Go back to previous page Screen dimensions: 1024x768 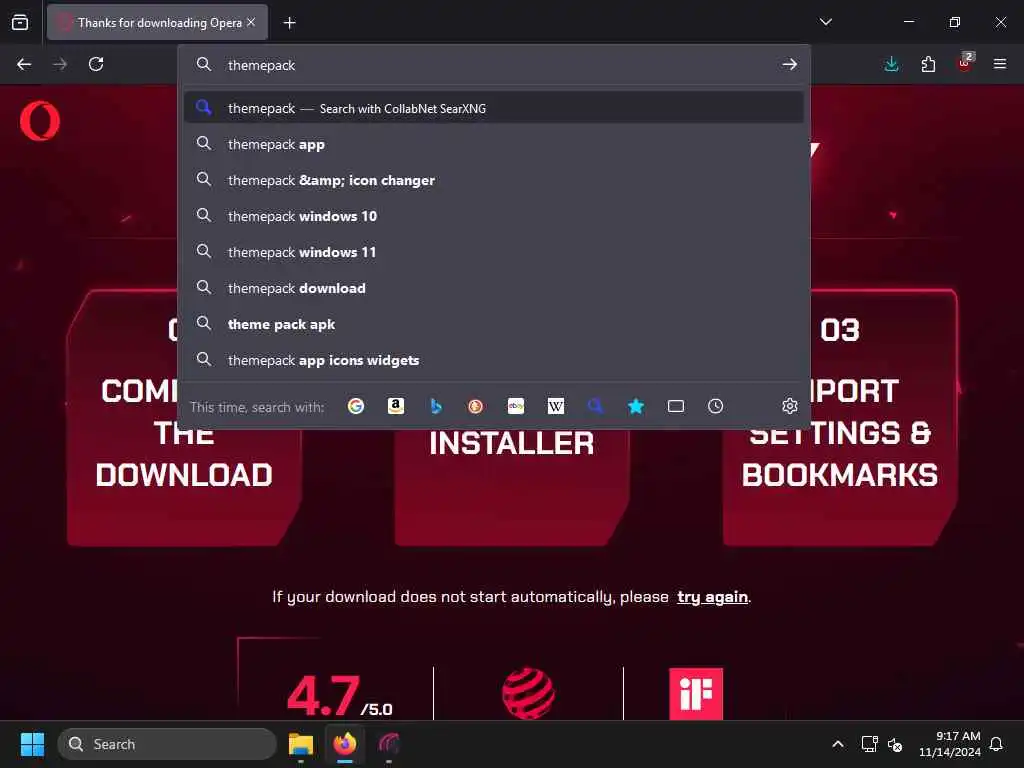[x=24, y=64]
